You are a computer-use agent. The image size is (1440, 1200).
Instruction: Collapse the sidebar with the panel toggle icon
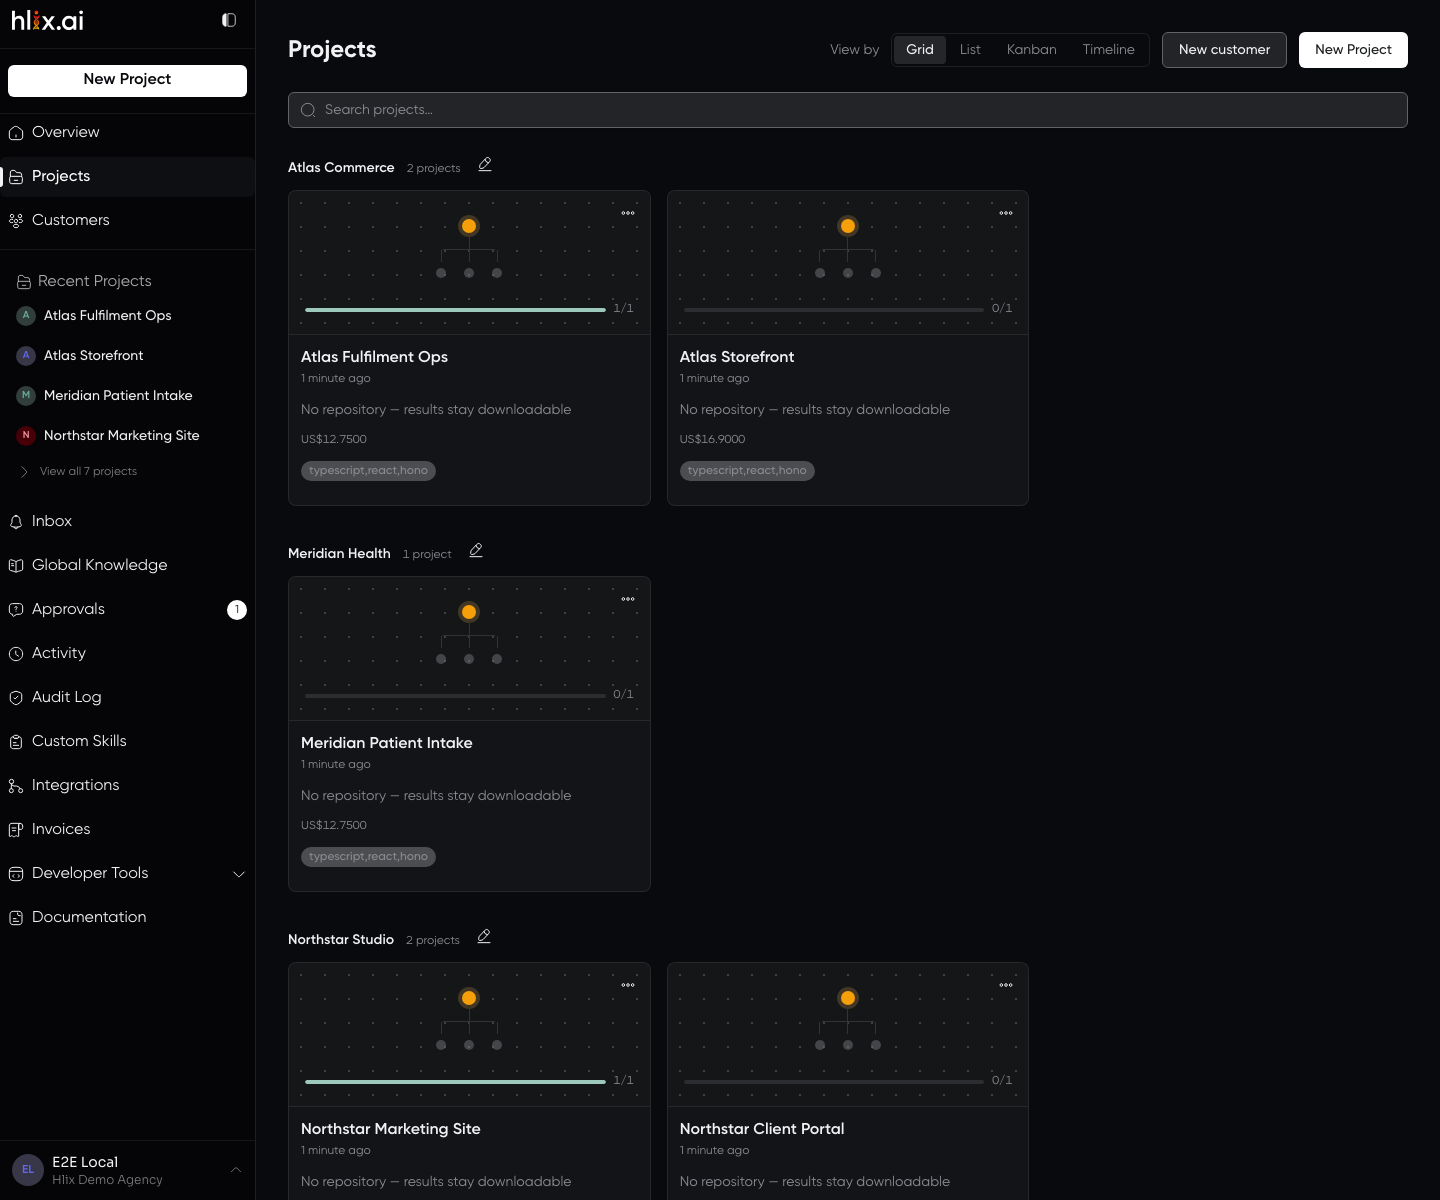[229, 20]
